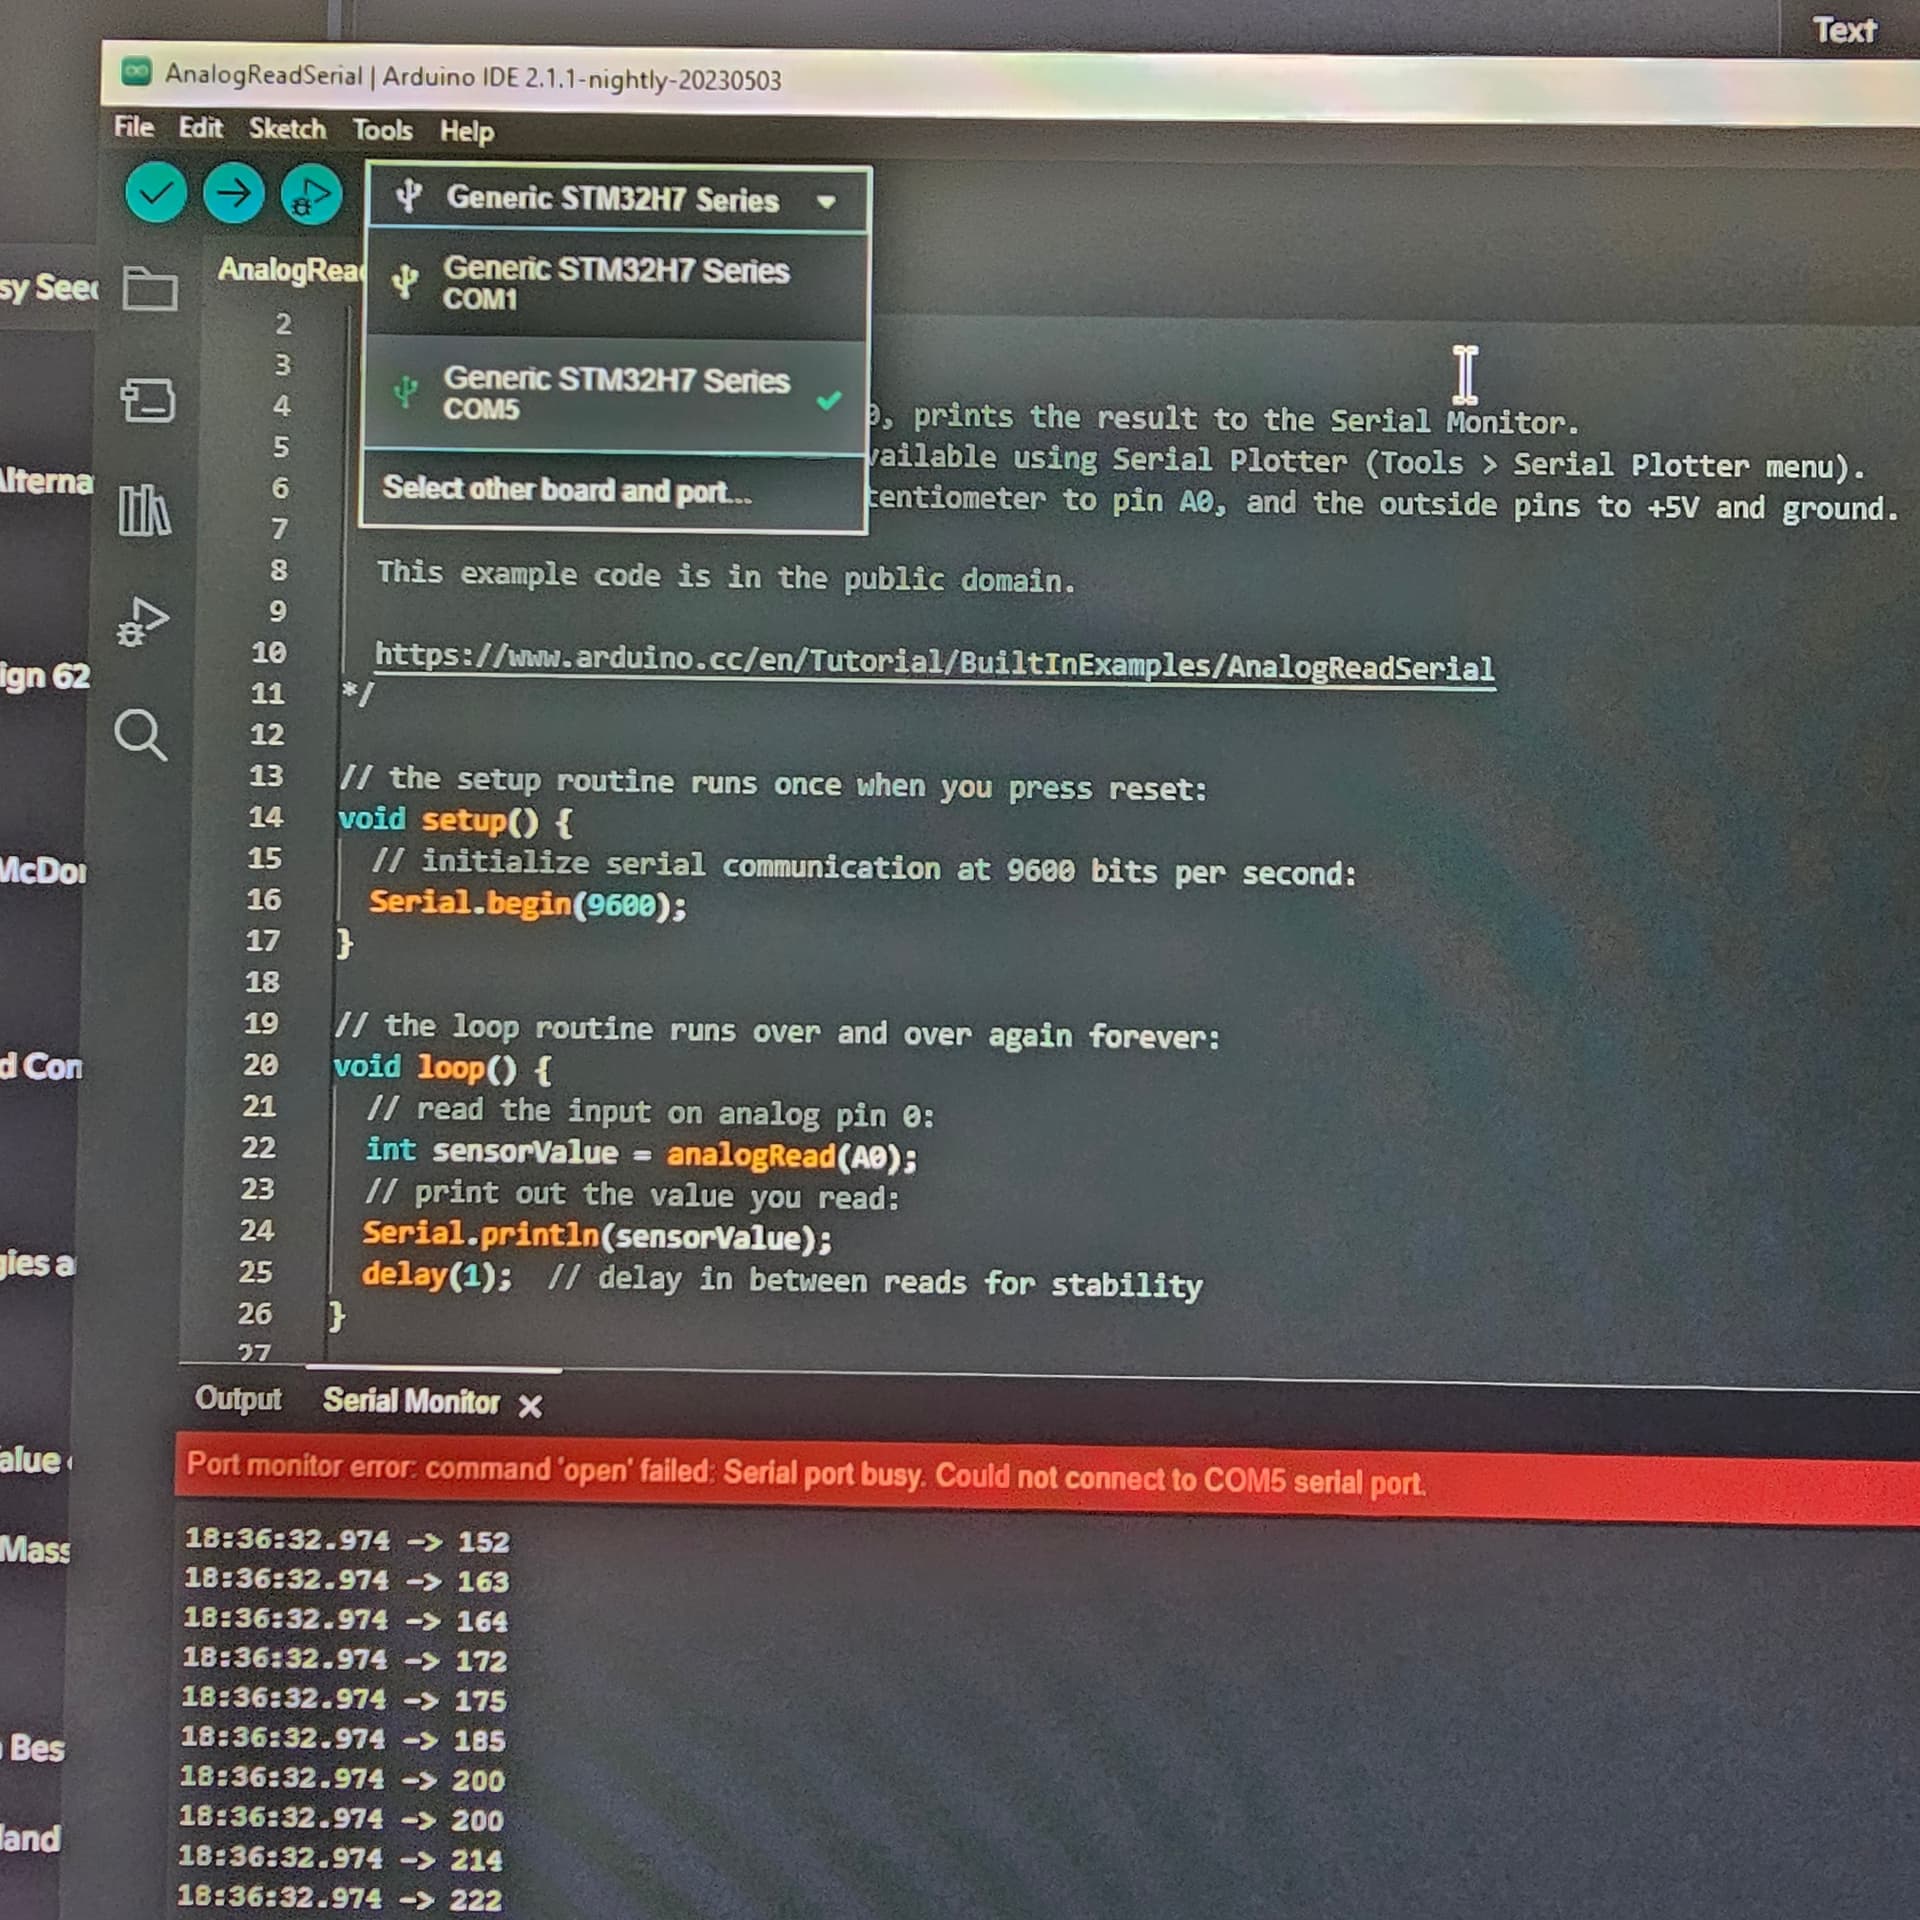Click line number 14 in gutter
This screenshot has height=1920, width=1920.
pos(266,817)
